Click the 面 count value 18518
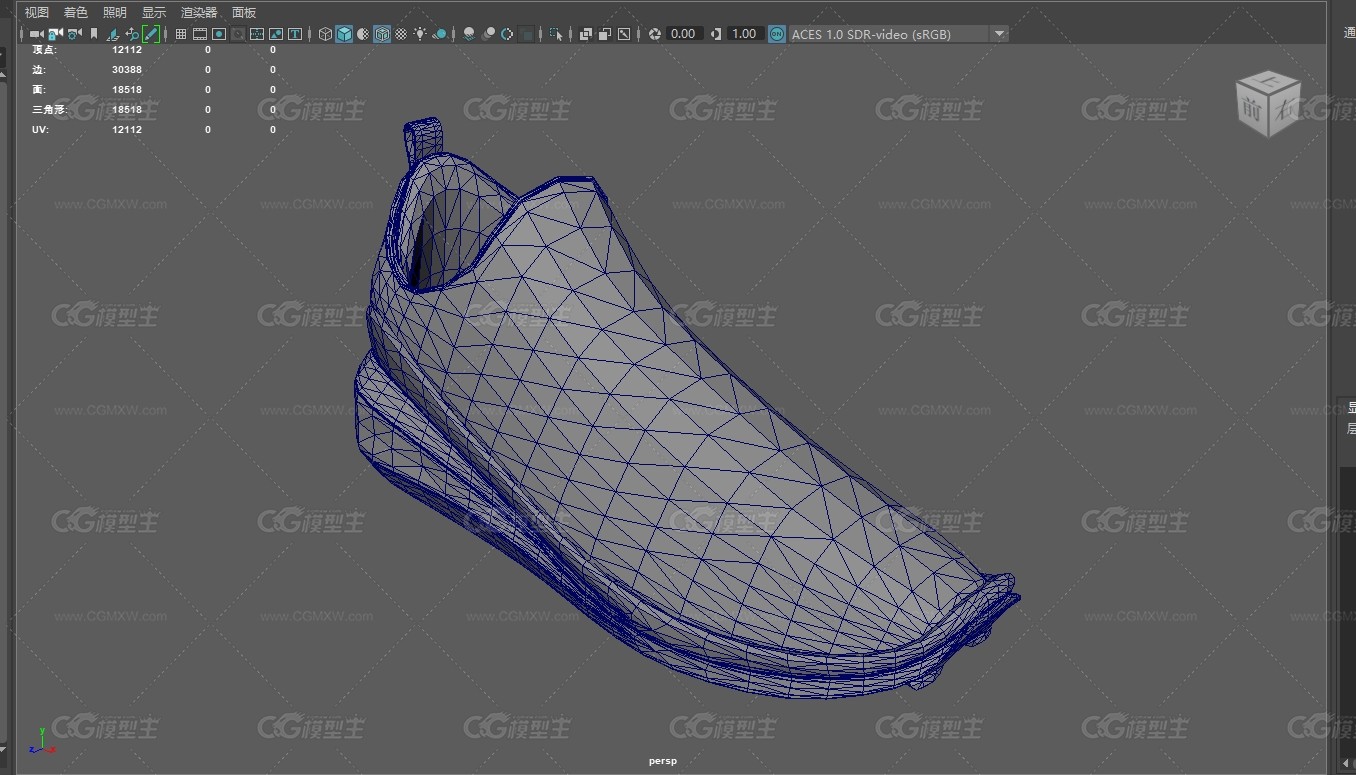 tap(127, 90)
